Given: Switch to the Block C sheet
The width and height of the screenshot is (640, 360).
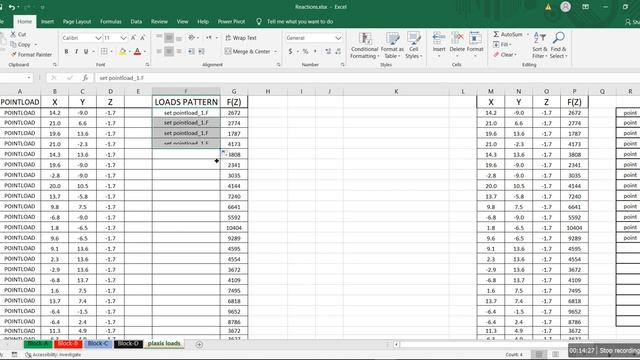Looking at the screenshot, I should point(98,344).
